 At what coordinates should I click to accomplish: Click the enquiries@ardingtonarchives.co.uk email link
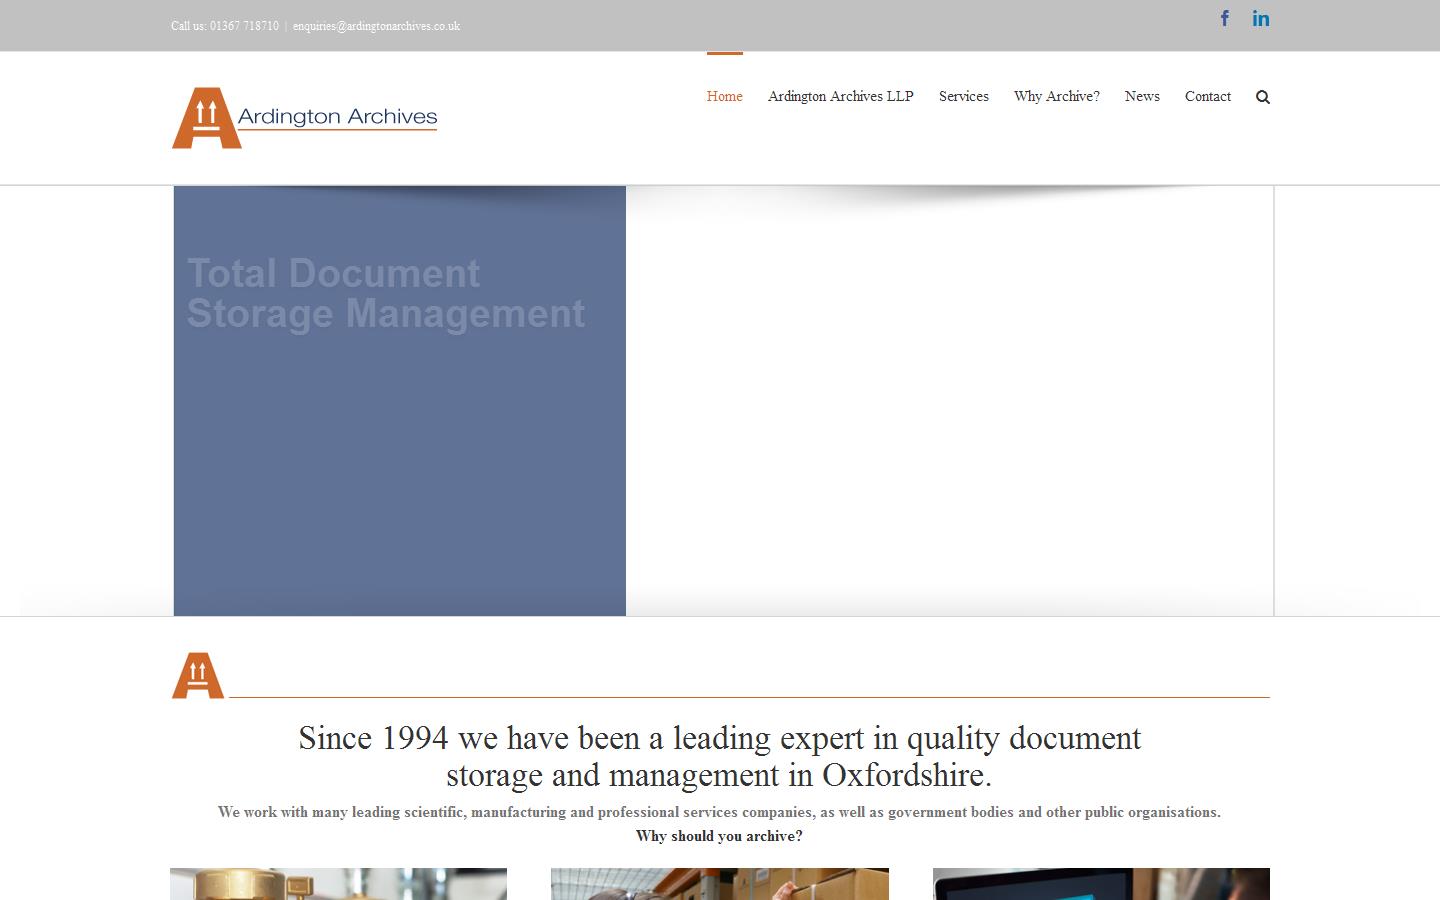click(x=376, y=26)
